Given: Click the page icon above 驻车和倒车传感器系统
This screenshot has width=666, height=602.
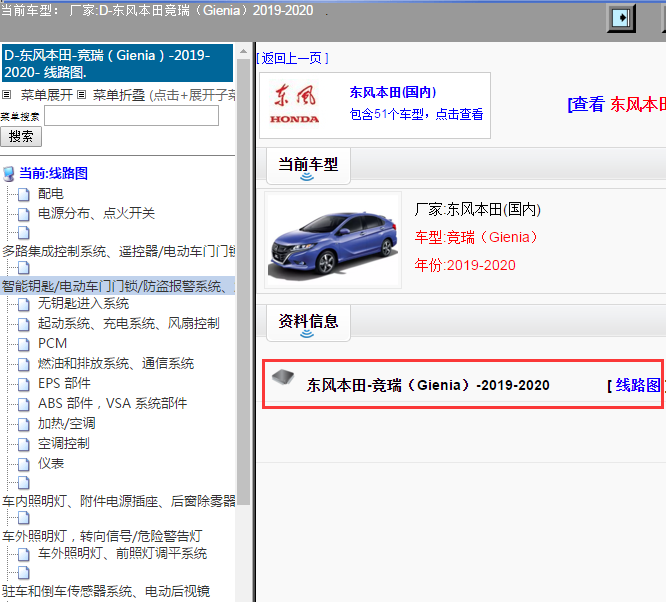Looking at the screenshot, I should click(24, 573).
